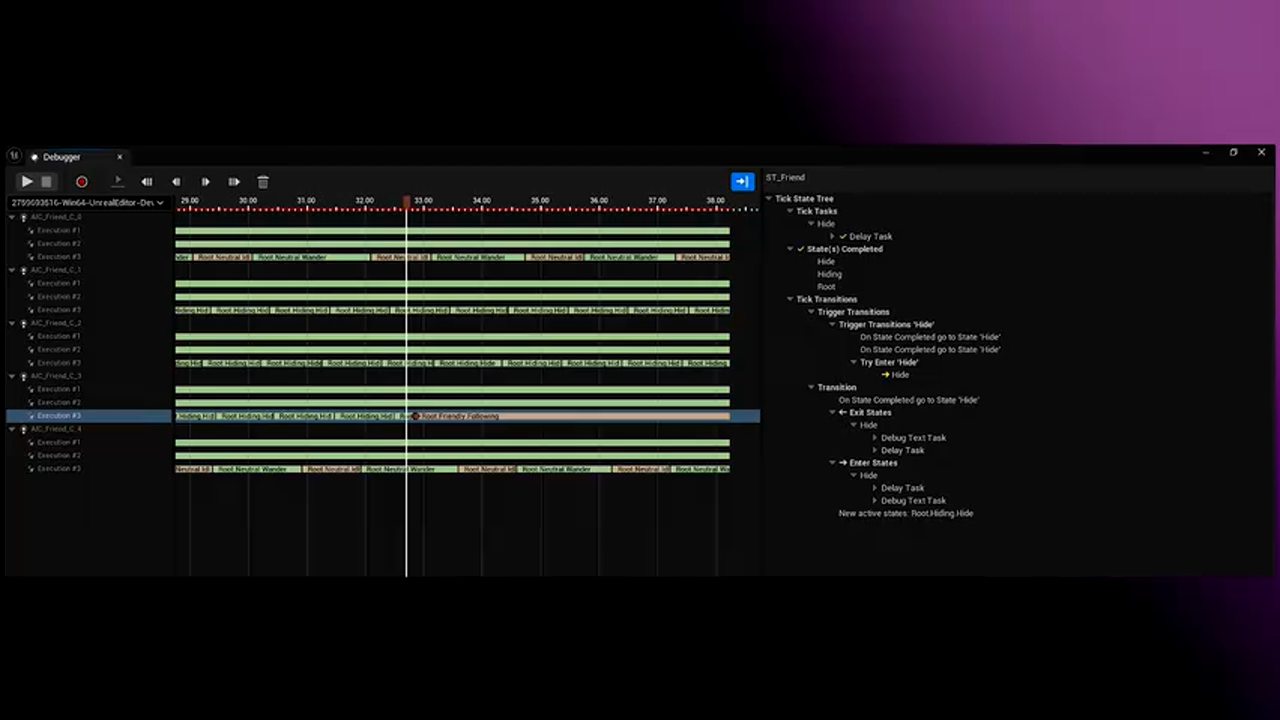
Task: Jump to the last frame with the fast-forward icon
Action: pos(233,181)
